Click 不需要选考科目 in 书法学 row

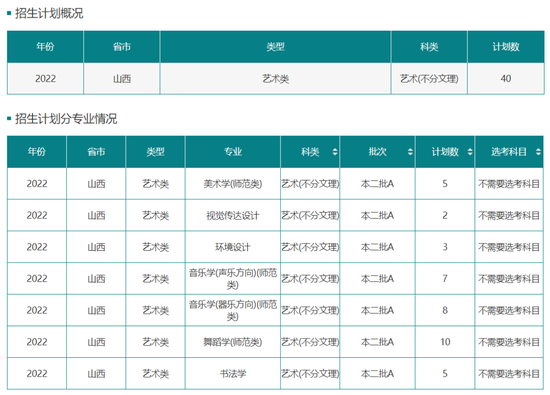coord(509,373)
